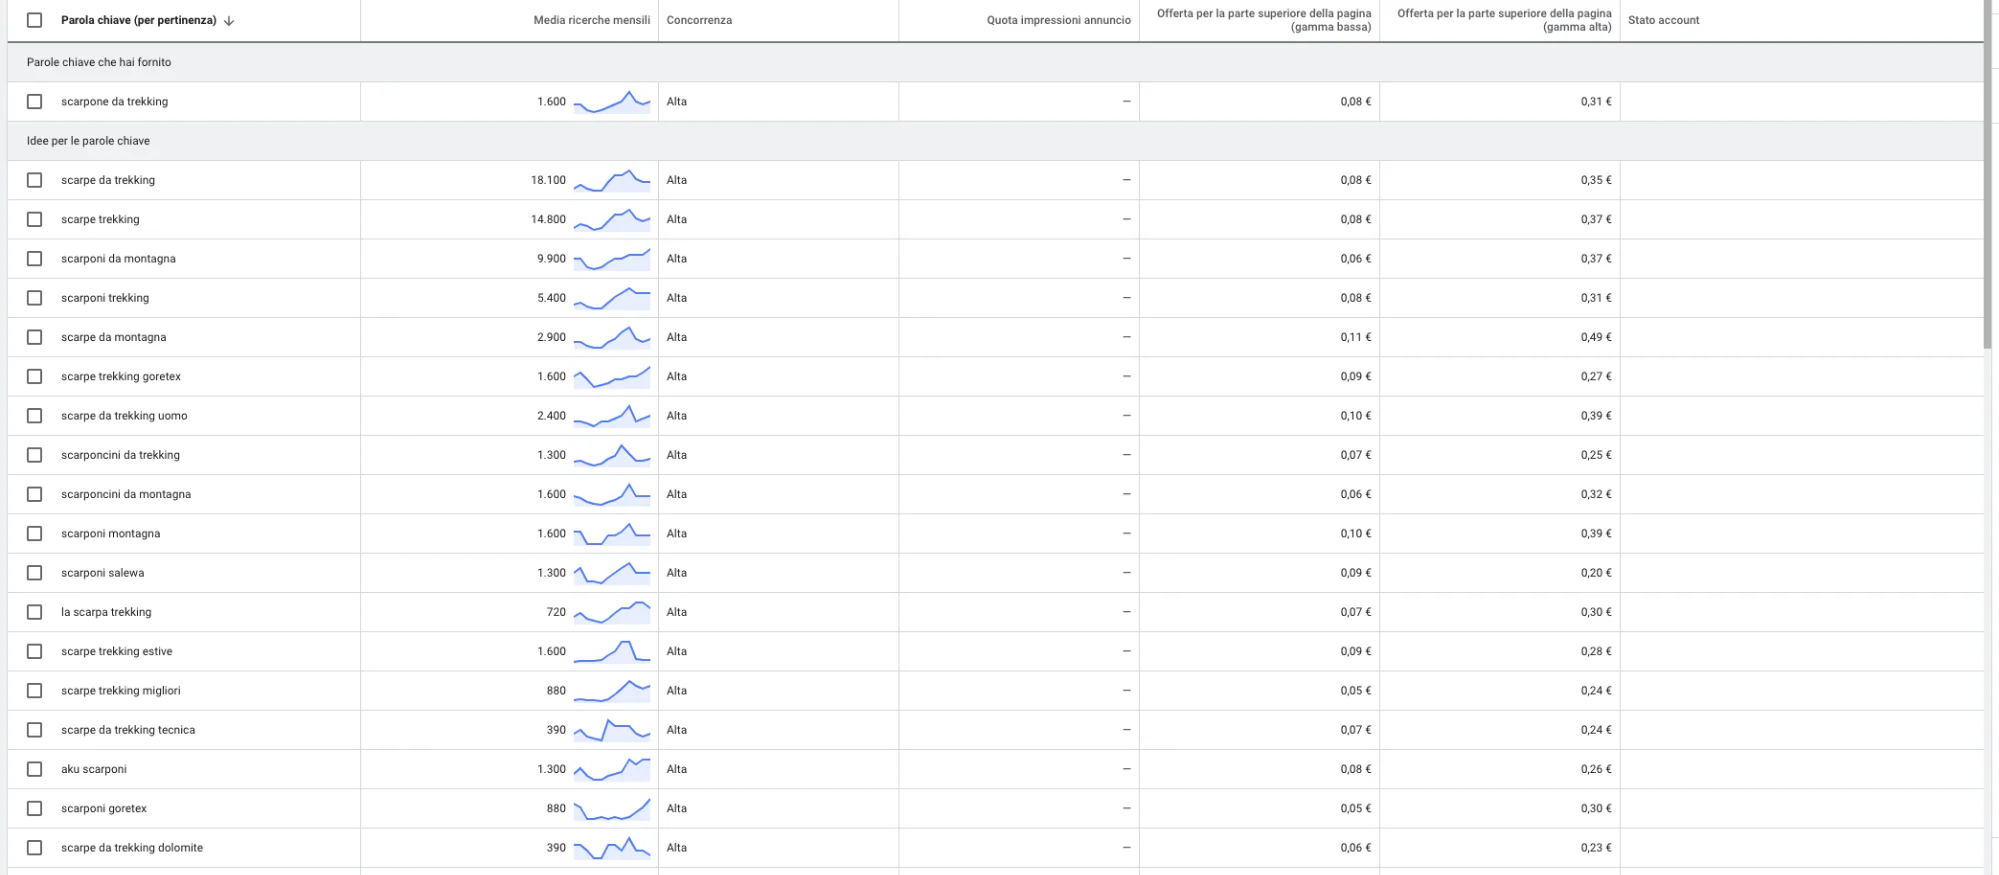This screenshot has height=875, width=1999.
Task: Sort by Media ricerche mensili column
Action: pos(592,20)
